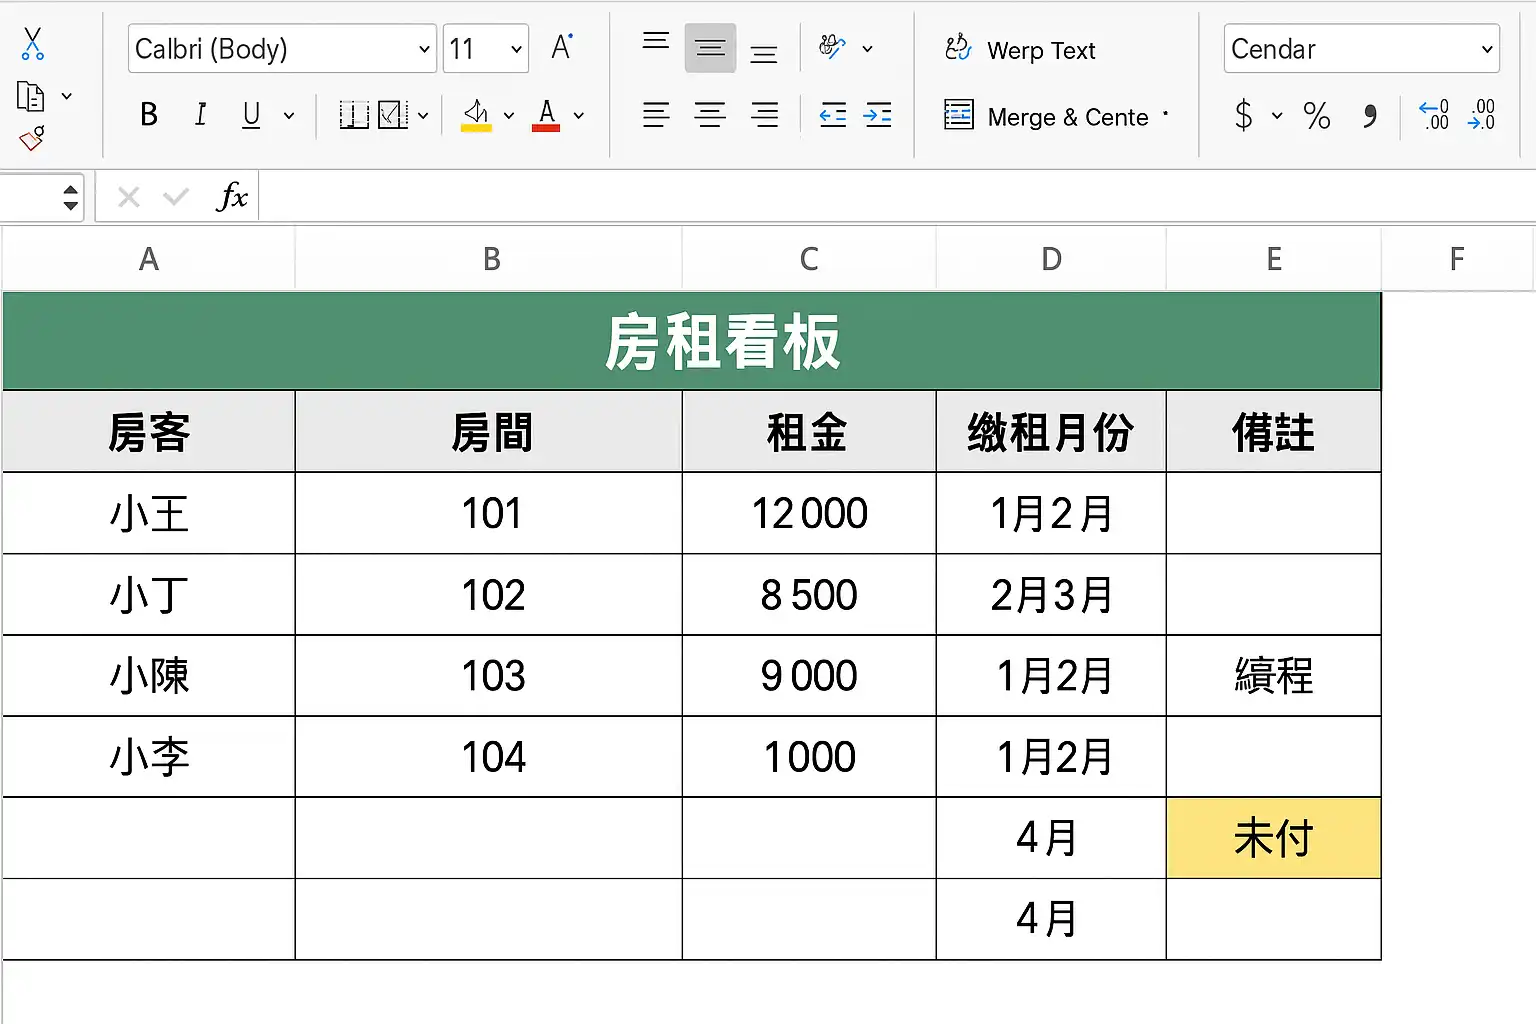Click the Align Text Right button

pos(765,116)
